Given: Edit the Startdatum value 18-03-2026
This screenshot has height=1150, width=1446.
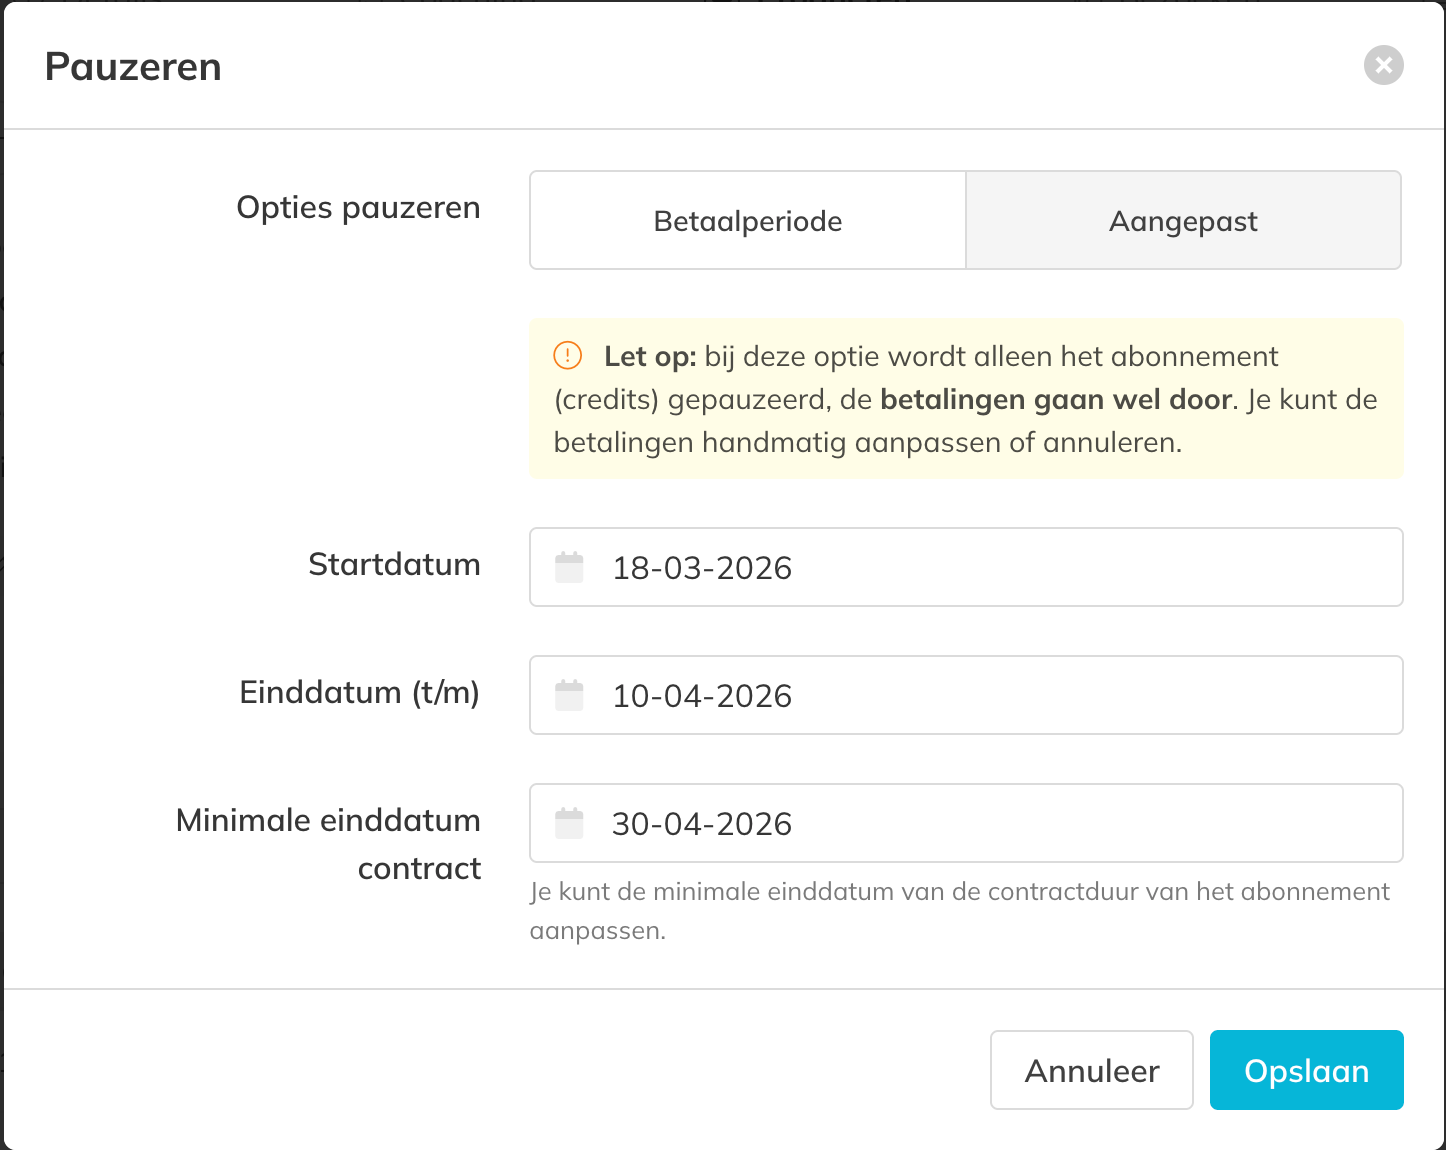Looking at the screenshot, I should click(x=702, y=568).
